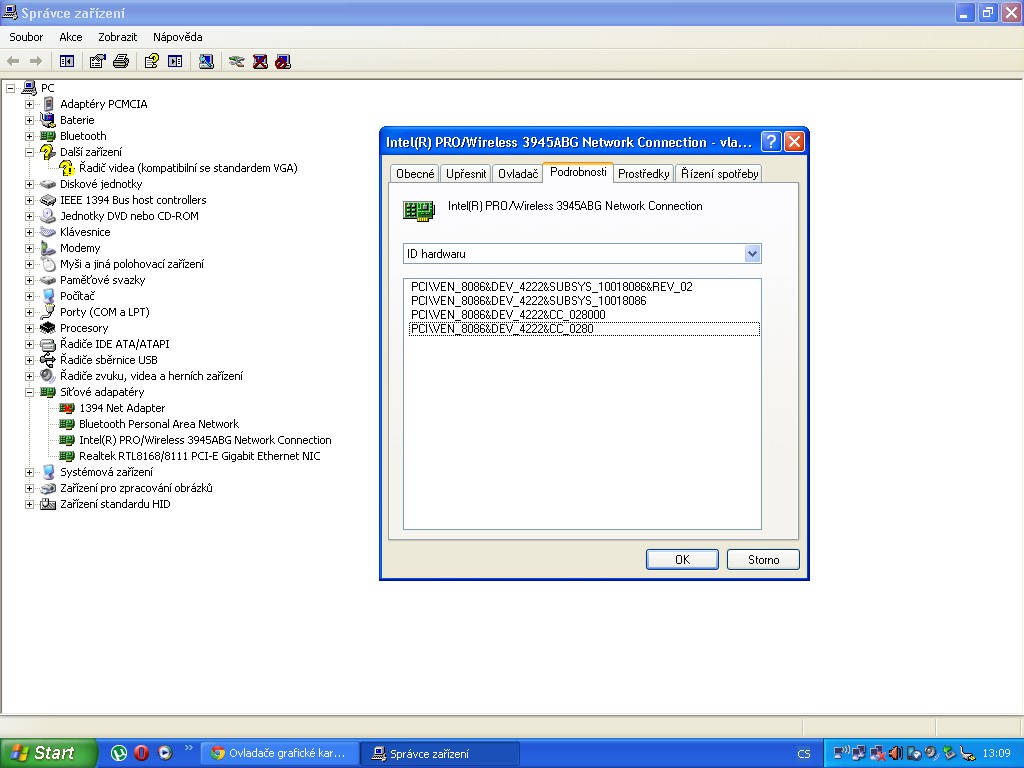Click the Print toolbar icon
The image size is (1024, 768).
121,61
